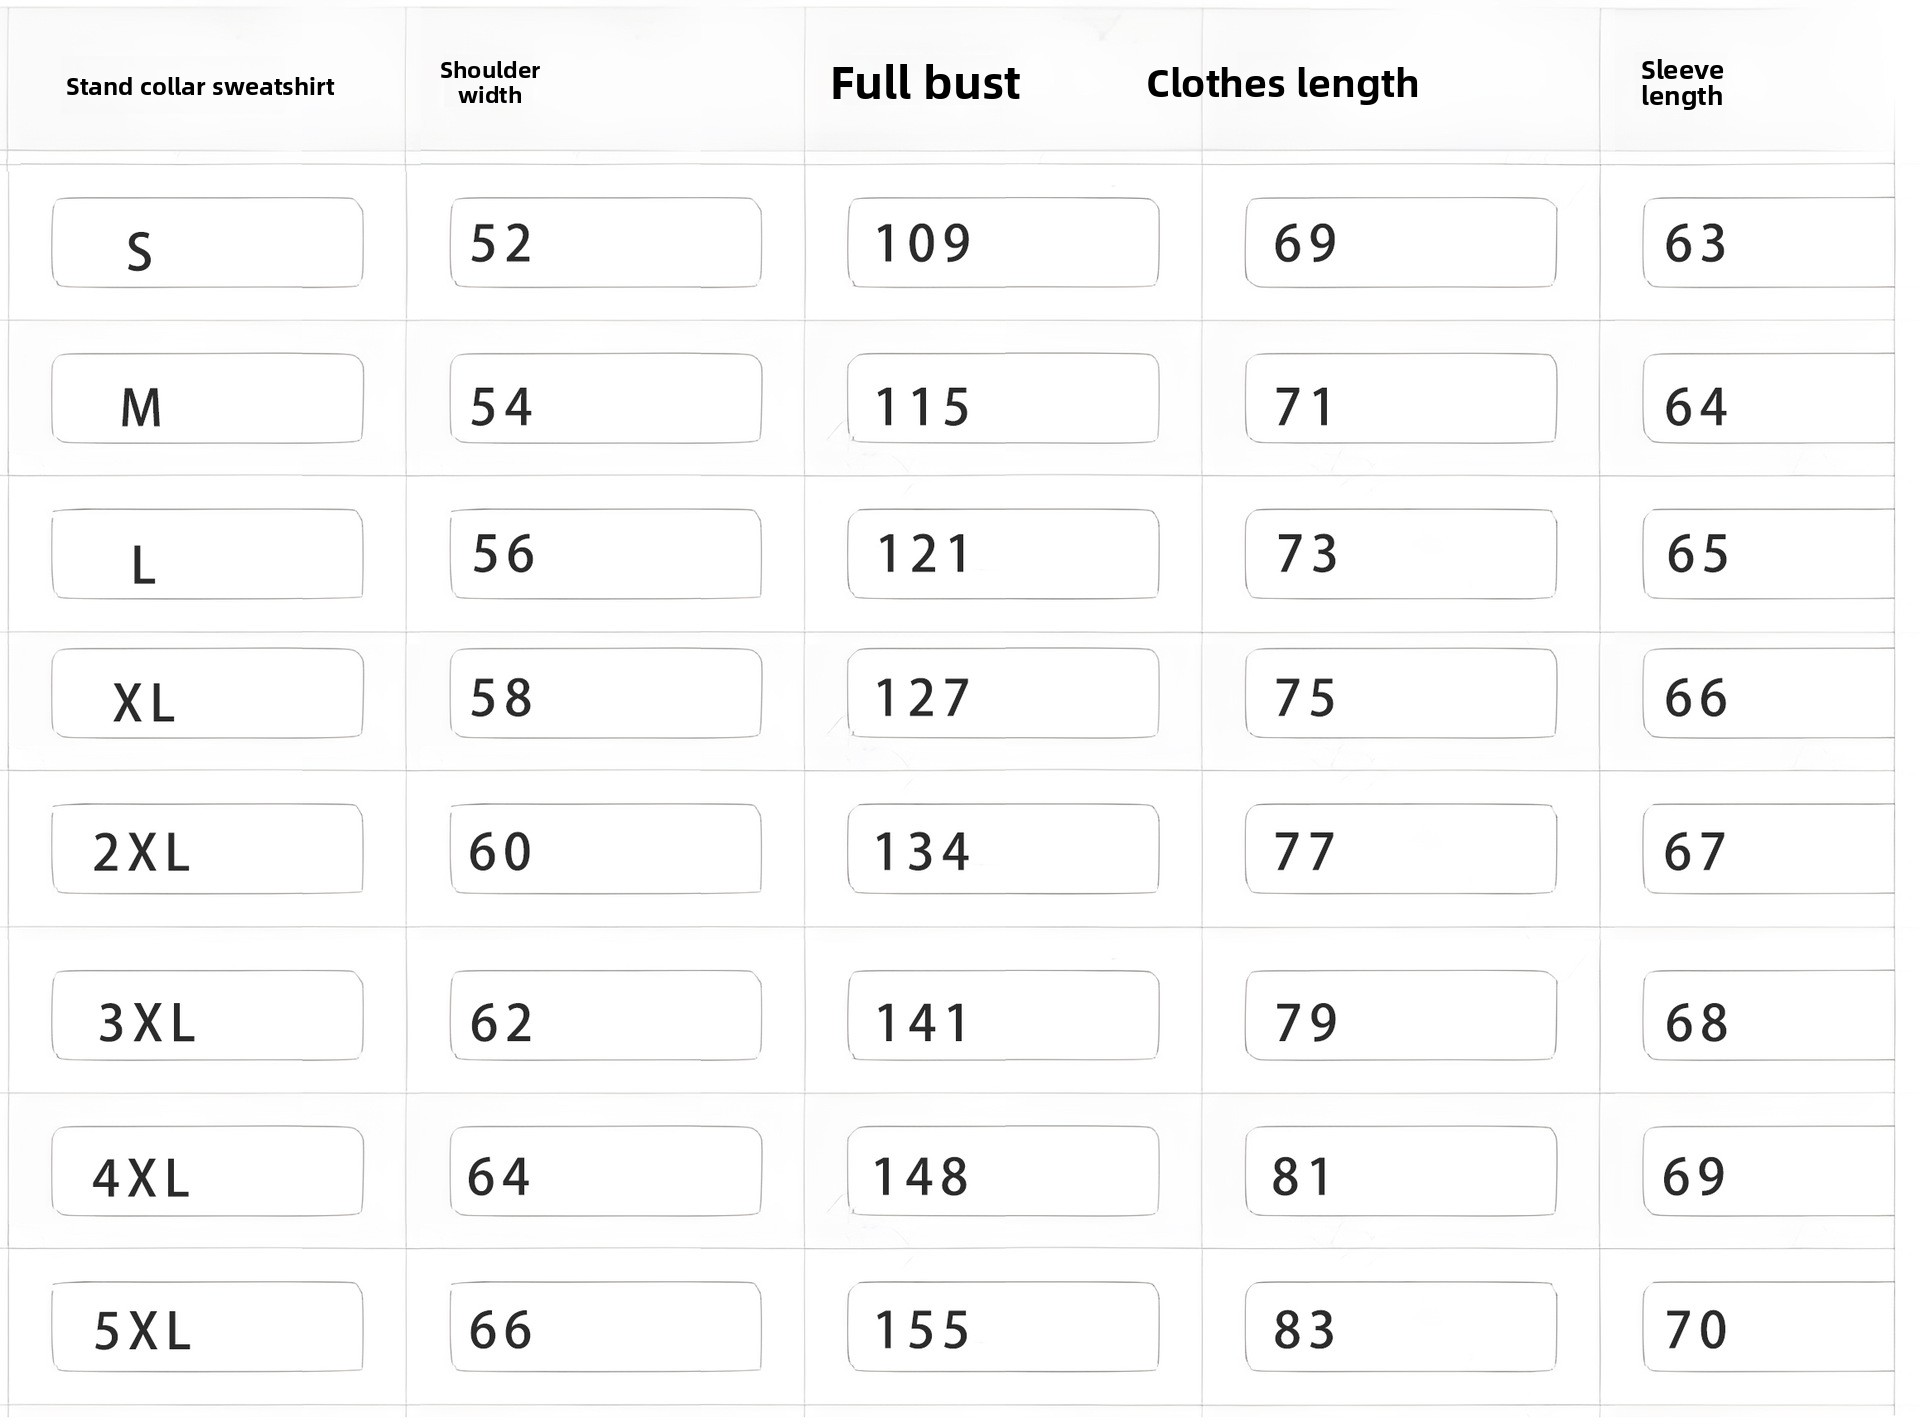Viewport: 1920px width, 1427px height.
Task: Select the S size box
Action: 207,243
